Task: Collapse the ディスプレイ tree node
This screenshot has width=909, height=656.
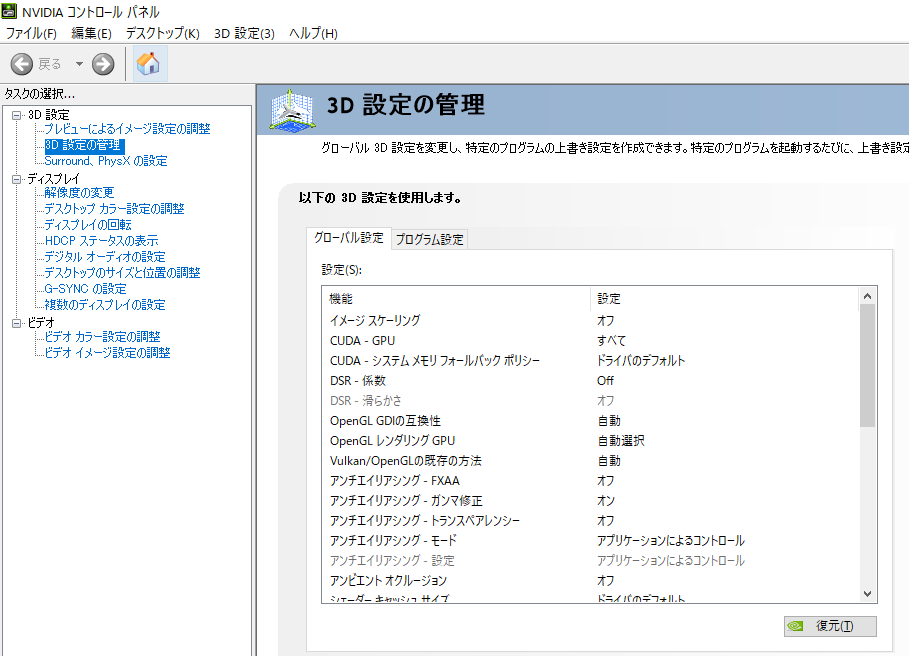Action: pyautogui.click(x=16, y=179)
